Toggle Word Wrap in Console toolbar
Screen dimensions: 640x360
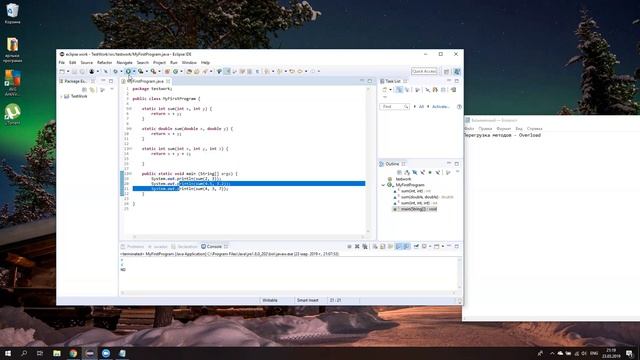coord(391,247)
